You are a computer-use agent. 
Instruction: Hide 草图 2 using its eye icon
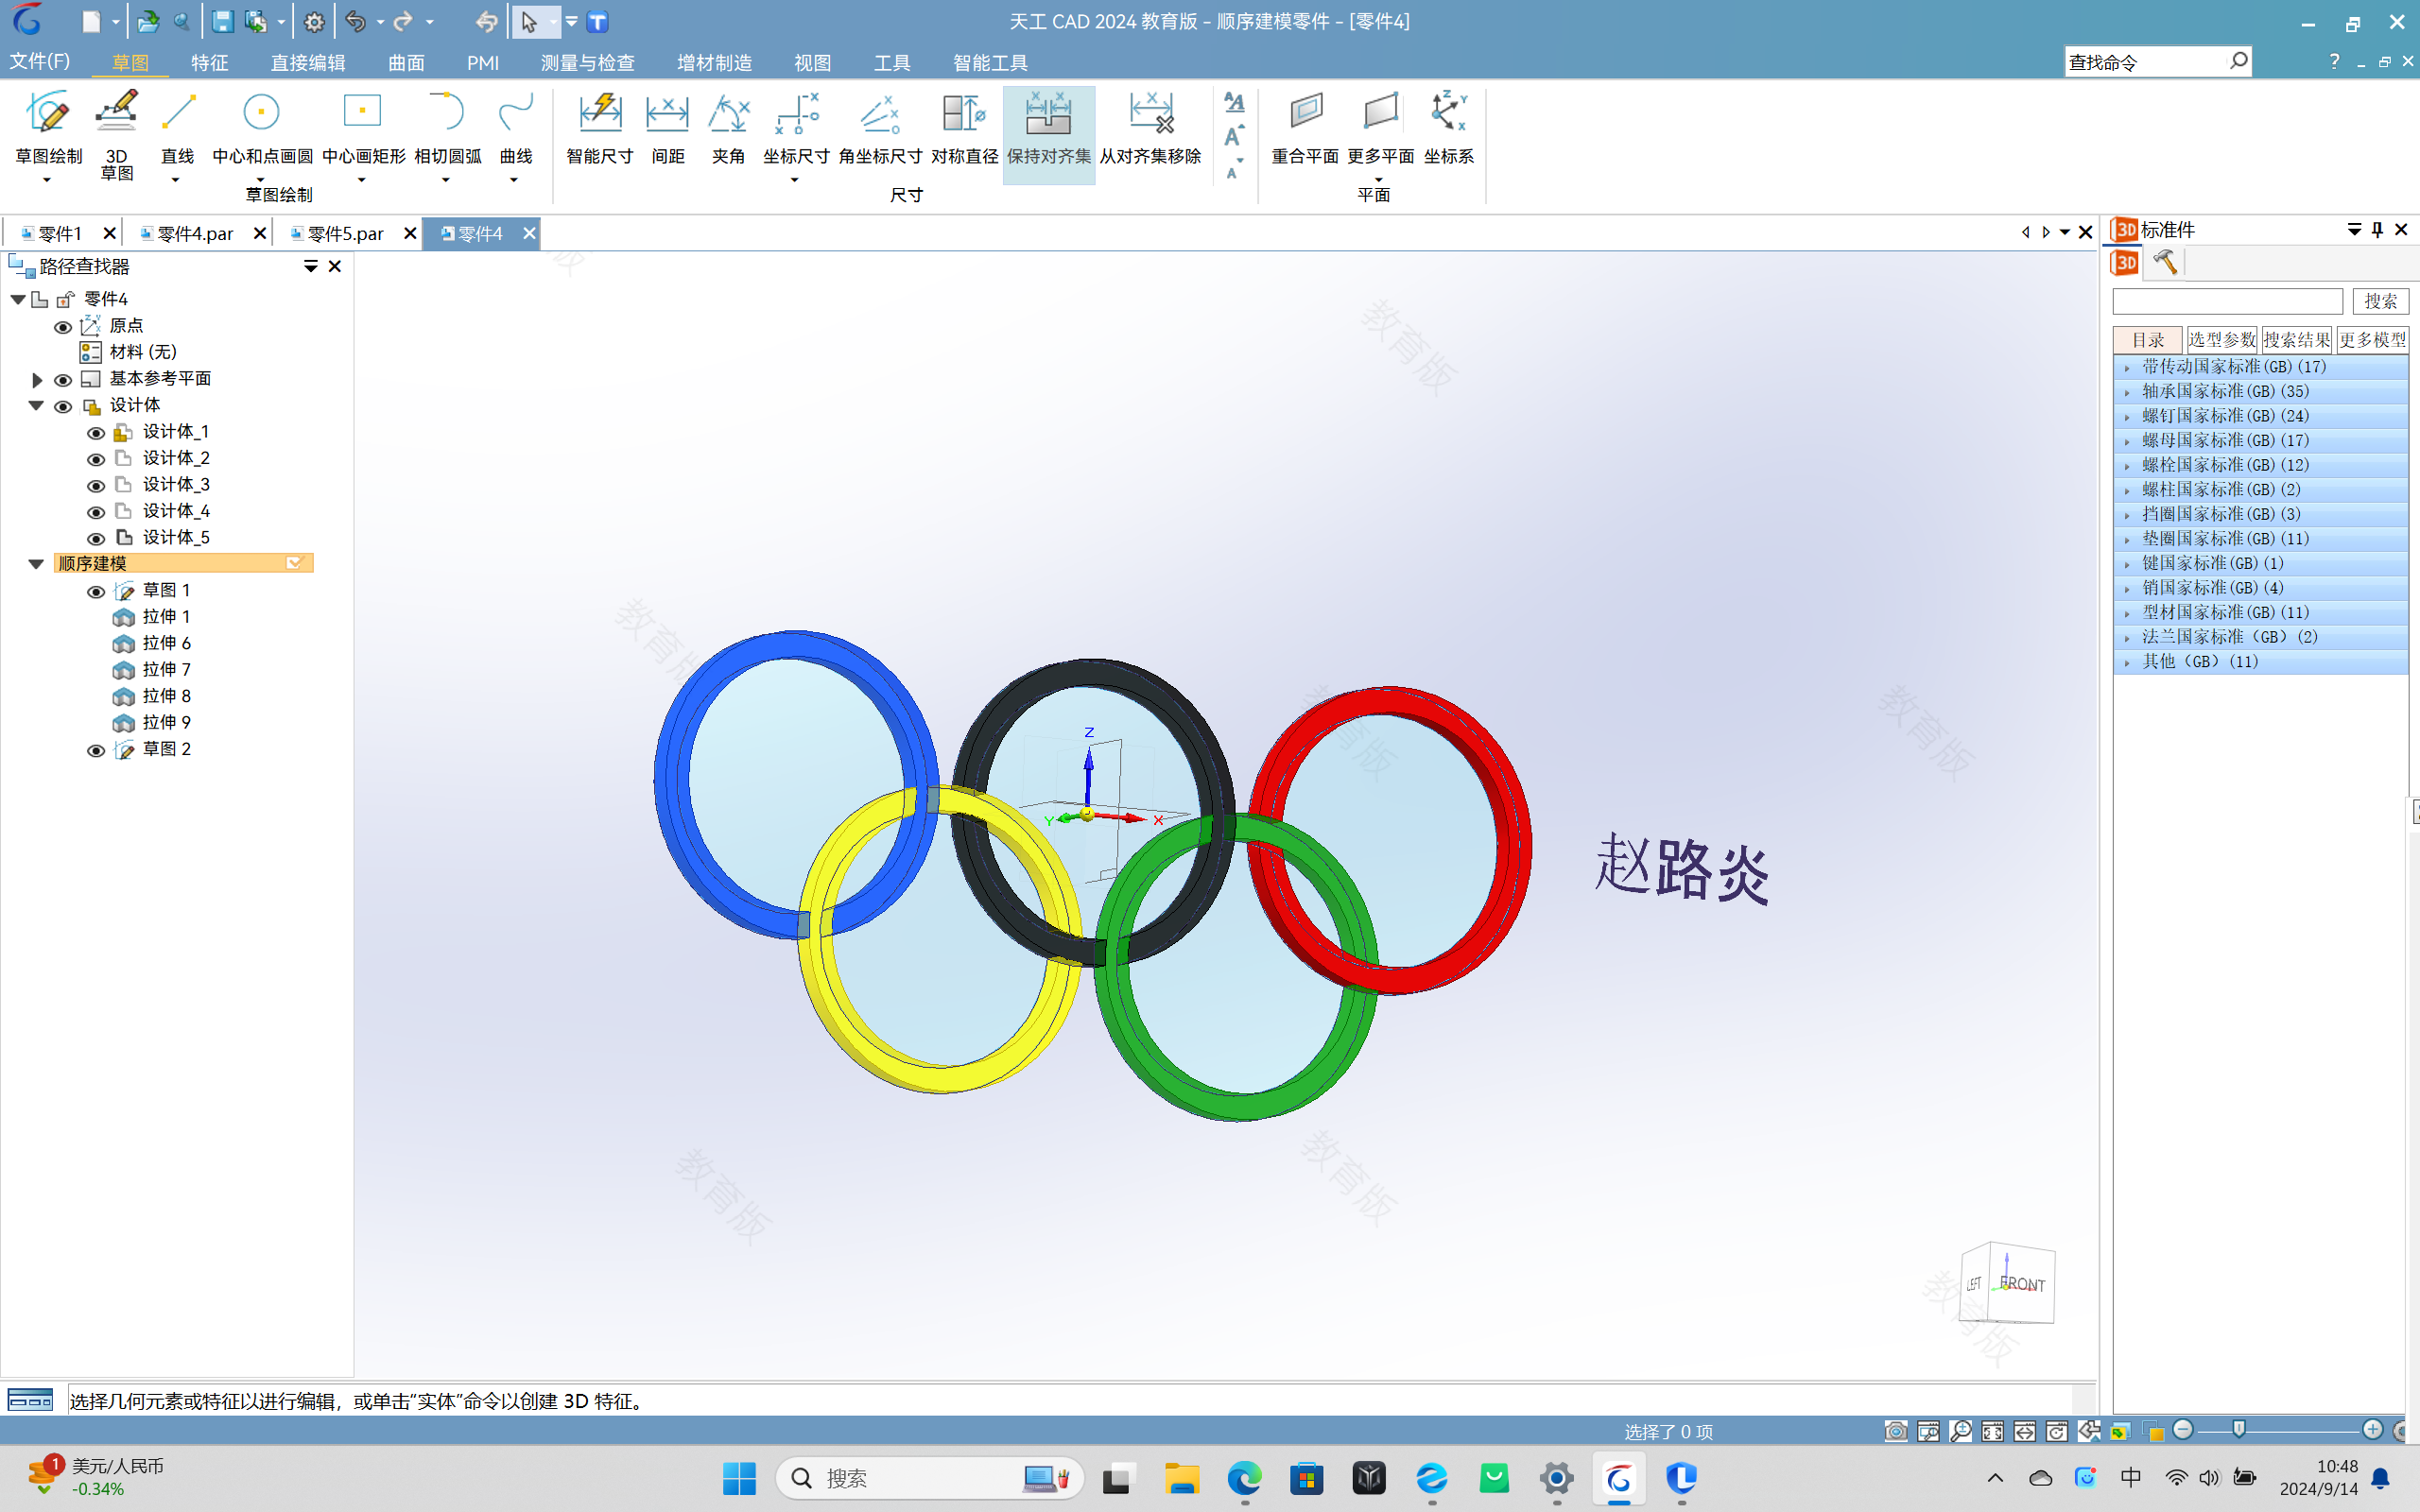click(96, 751)
